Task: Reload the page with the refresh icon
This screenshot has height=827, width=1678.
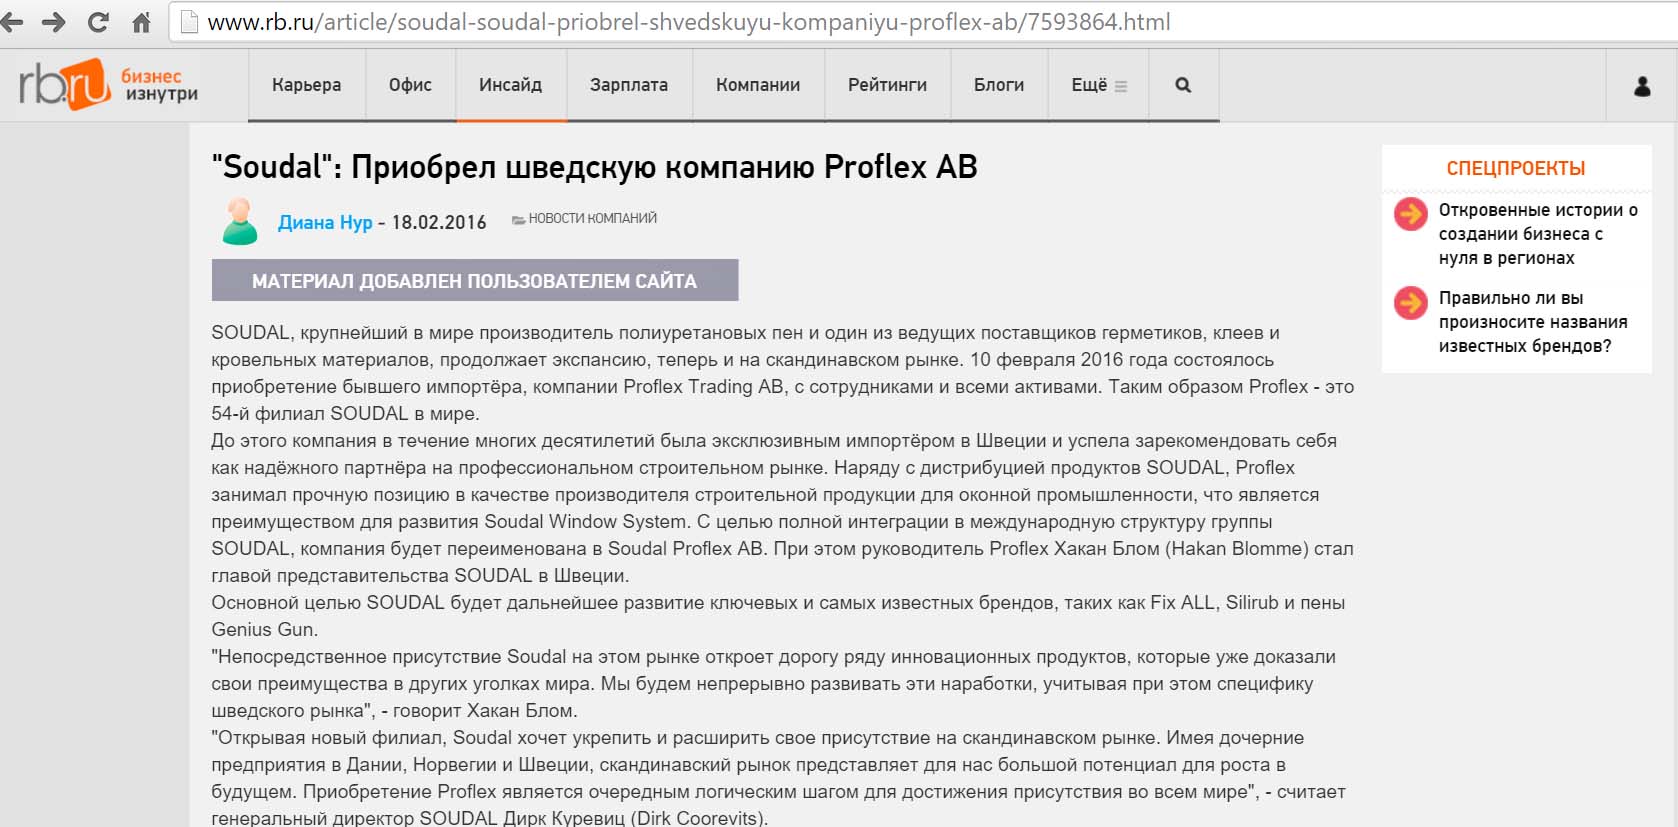Action: coord(98,22)
